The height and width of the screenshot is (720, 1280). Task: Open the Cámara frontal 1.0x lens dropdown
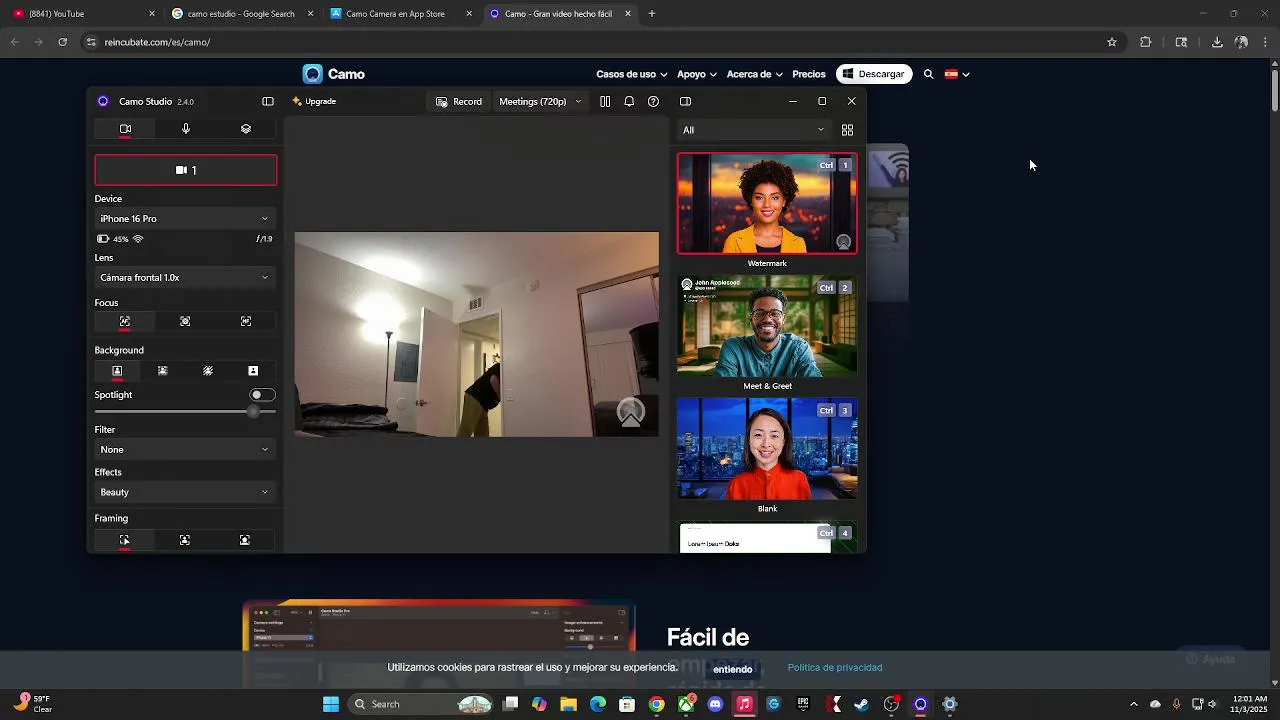(x=185, y=277)
